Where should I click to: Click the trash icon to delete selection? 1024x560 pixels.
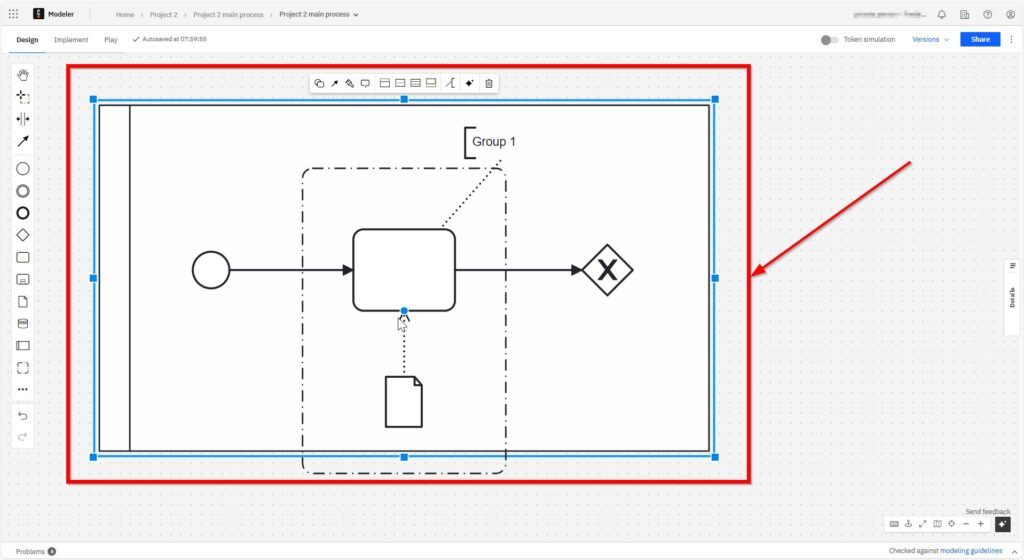[x=489, y=83]
